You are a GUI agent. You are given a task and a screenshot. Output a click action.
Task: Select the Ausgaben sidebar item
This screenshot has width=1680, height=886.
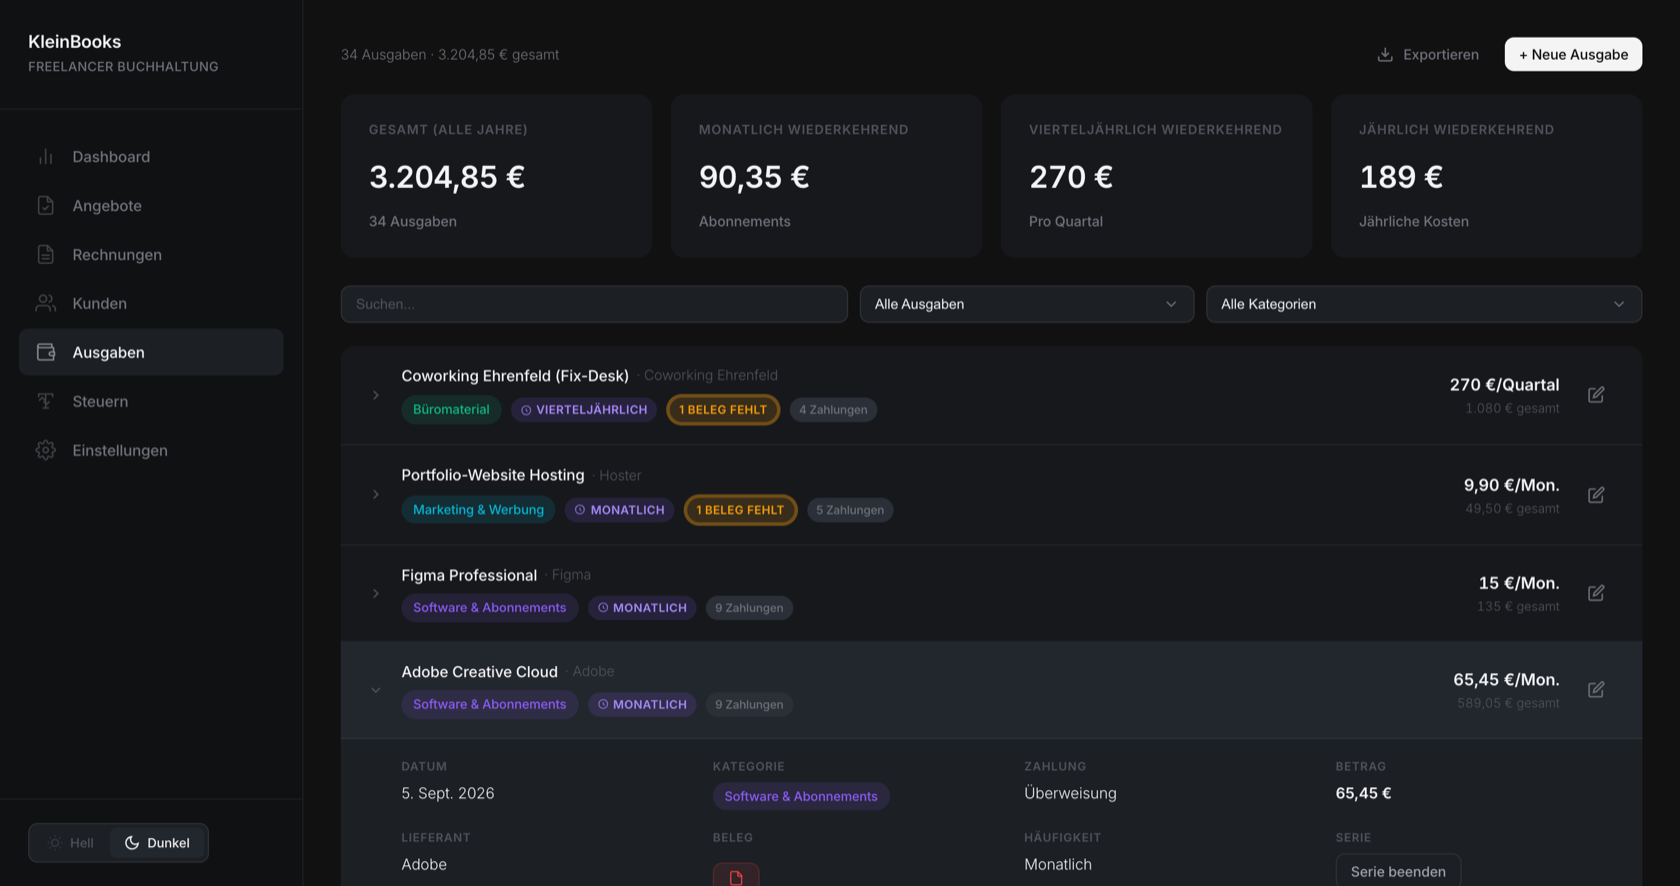tap(151, 352)
